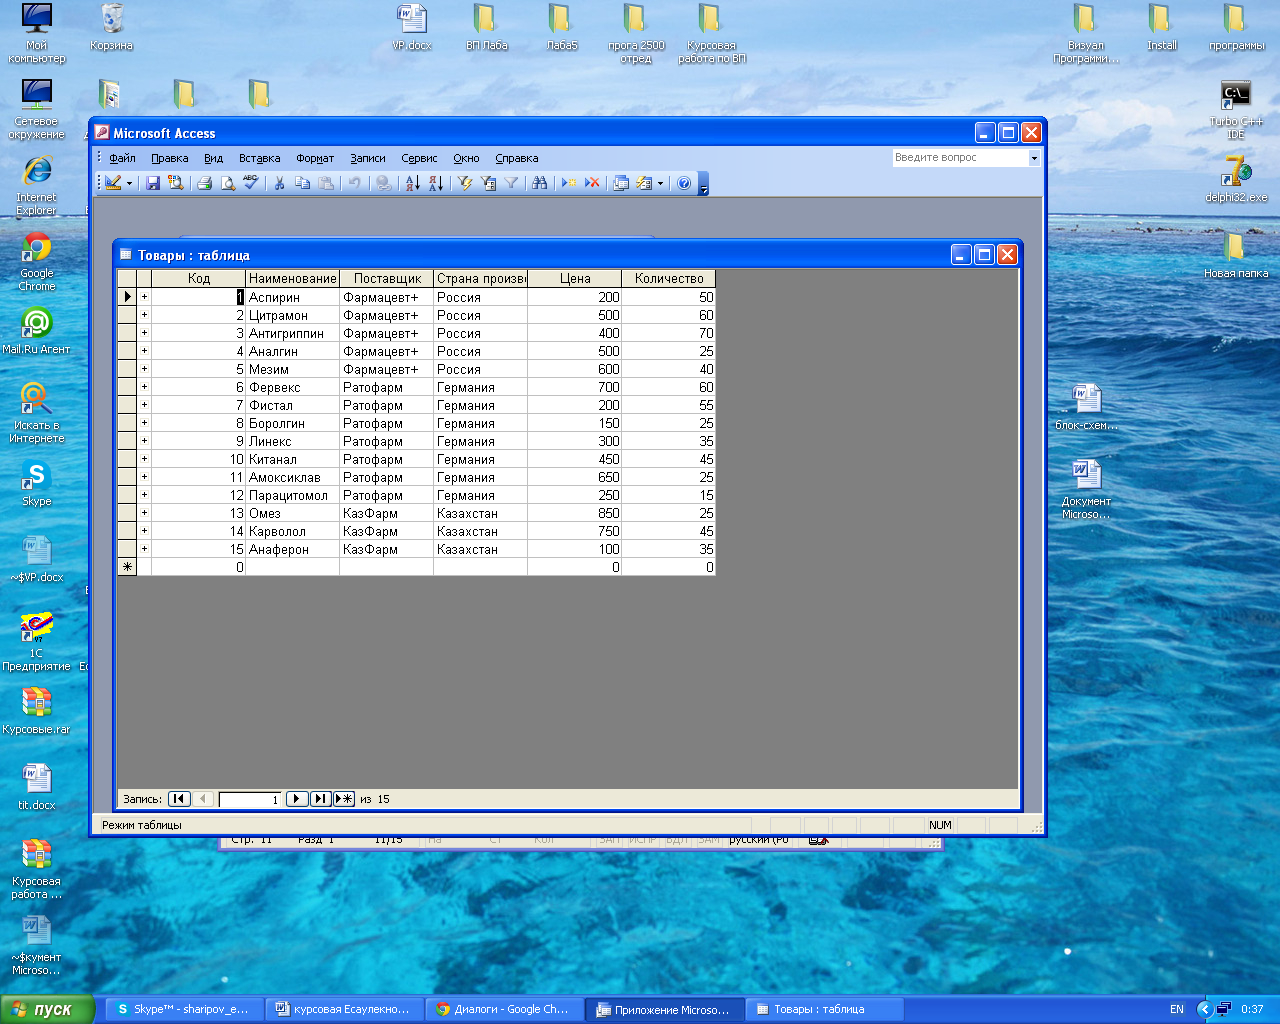Open the Правка menu

(x=170, y=158)
